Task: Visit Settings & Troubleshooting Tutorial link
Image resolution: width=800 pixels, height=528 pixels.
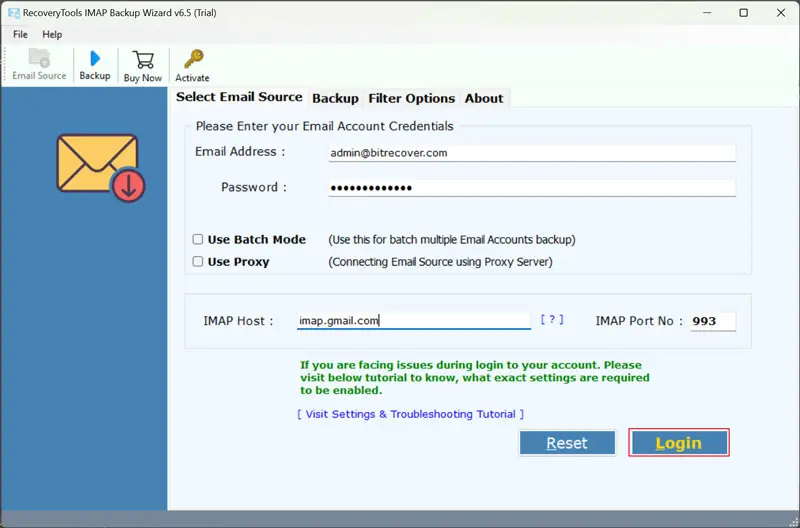Action: click(410, 414)
